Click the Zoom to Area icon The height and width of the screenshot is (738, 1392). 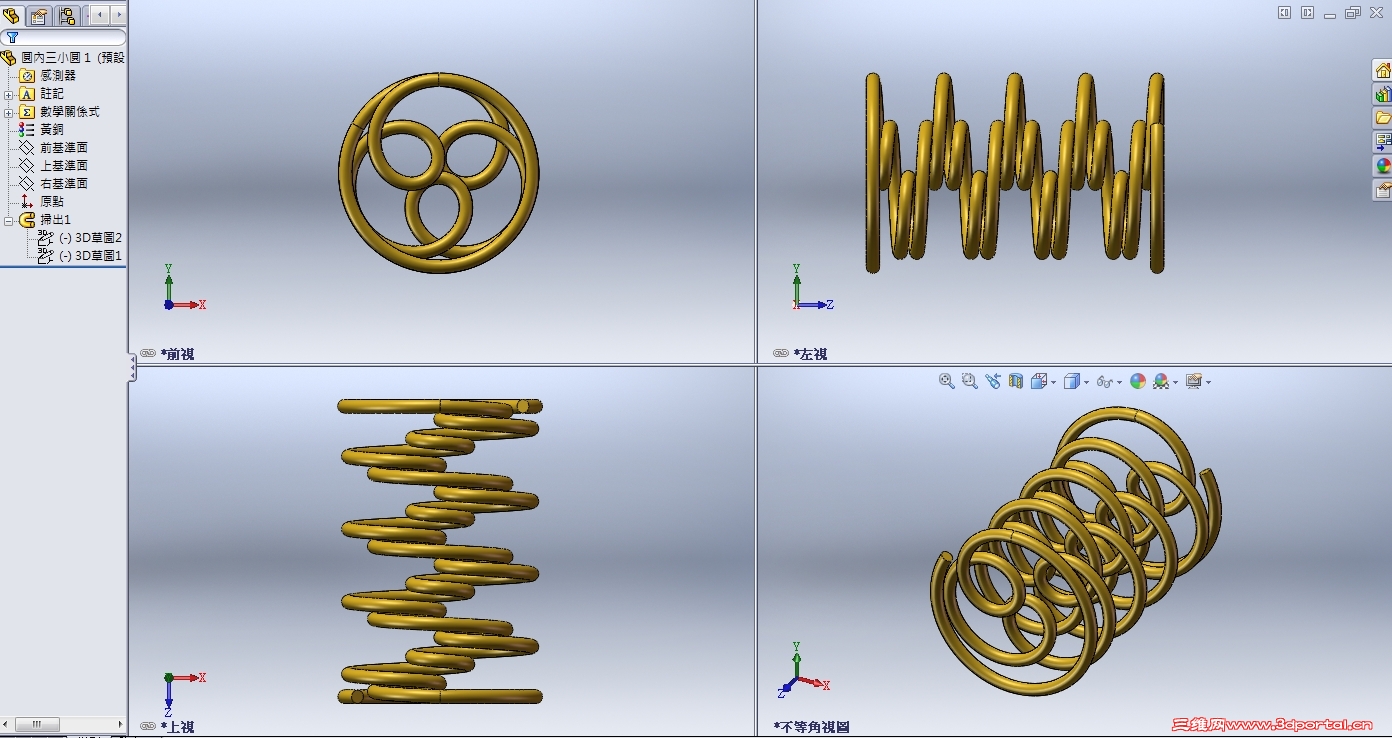(x=969, y=381)
